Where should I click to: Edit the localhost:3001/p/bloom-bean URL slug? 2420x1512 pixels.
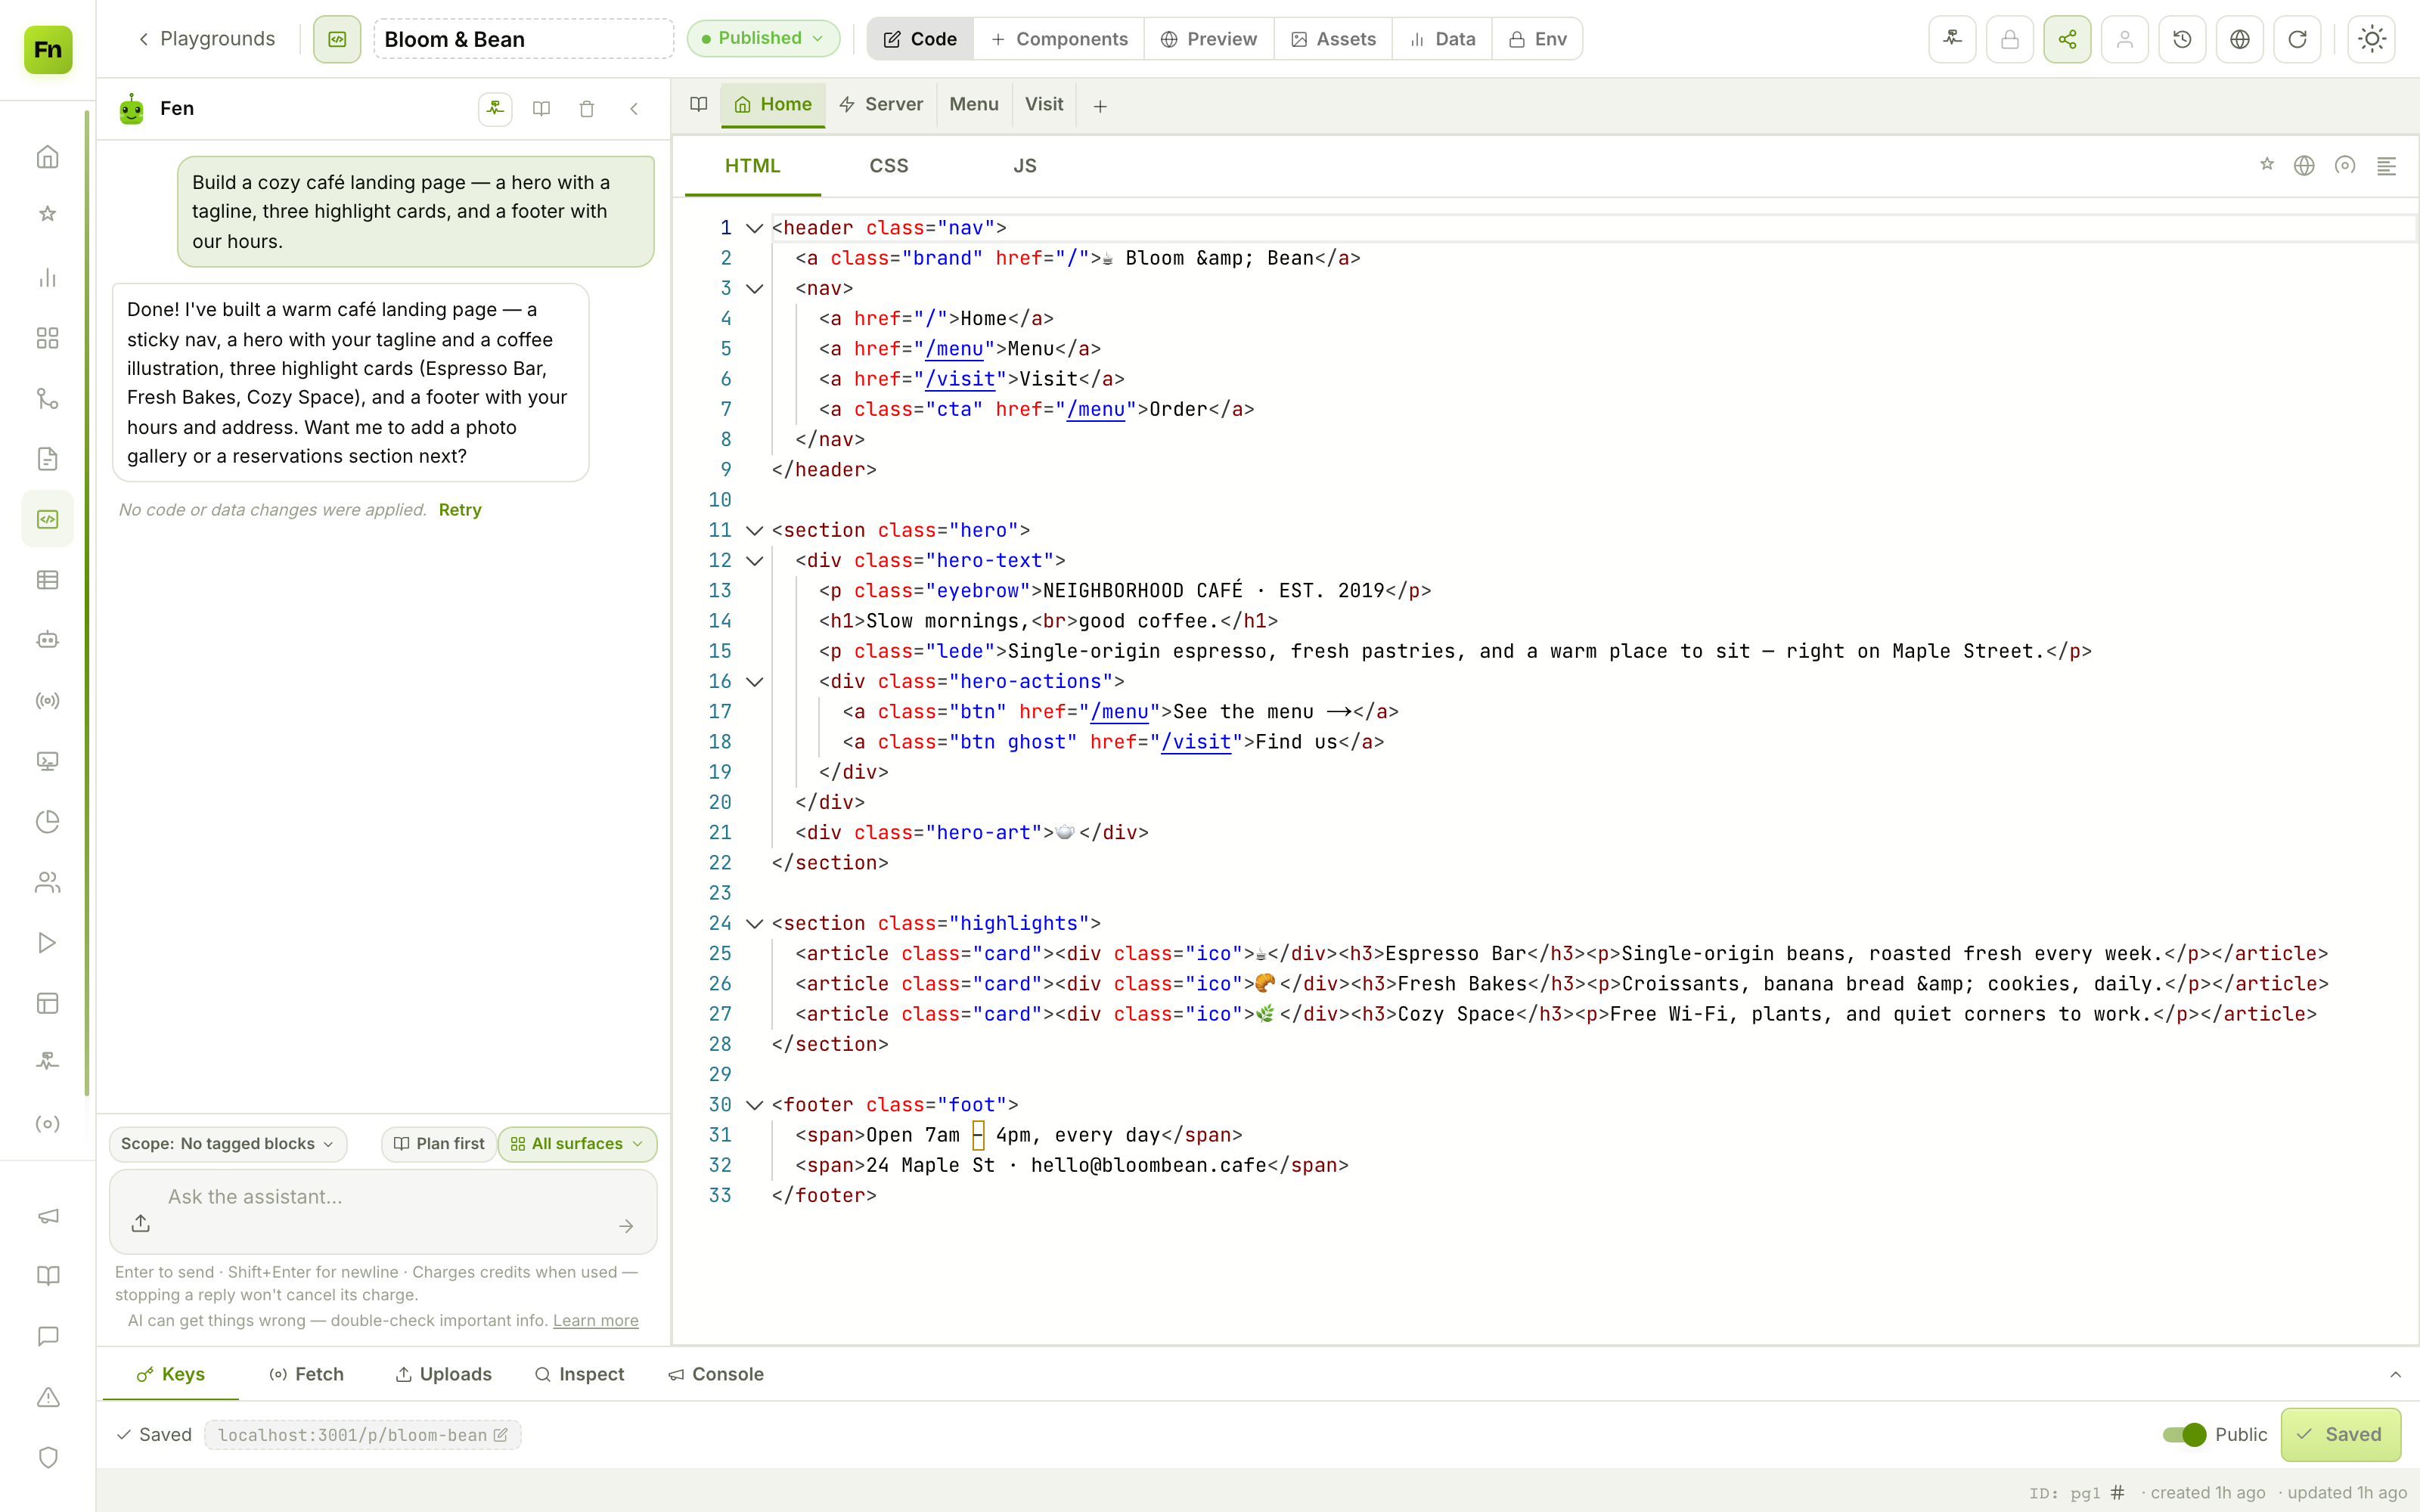coord(362,1434)
